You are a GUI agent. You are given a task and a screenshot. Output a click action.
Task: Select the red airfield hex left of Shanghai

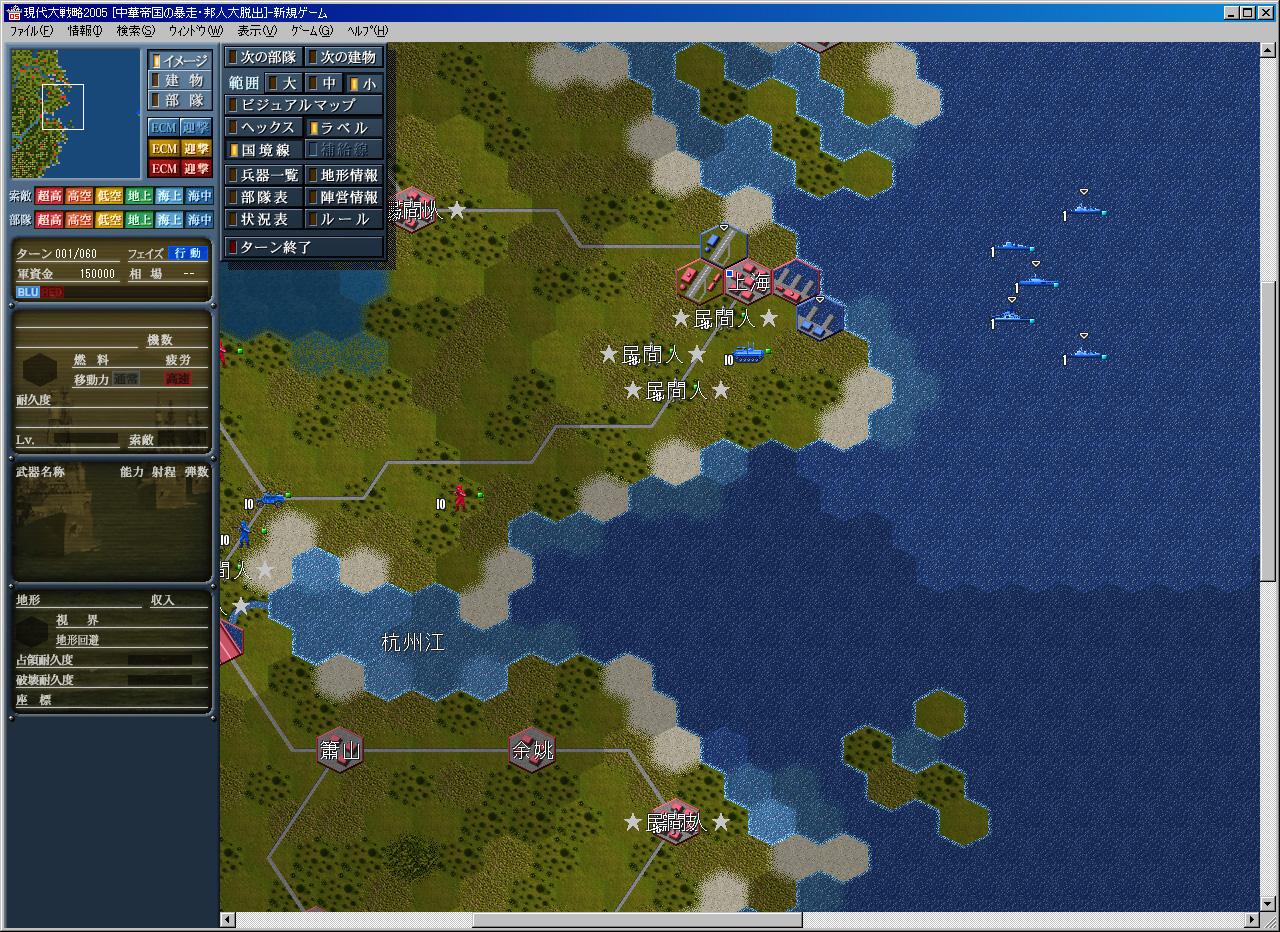[x=699, y=282]
